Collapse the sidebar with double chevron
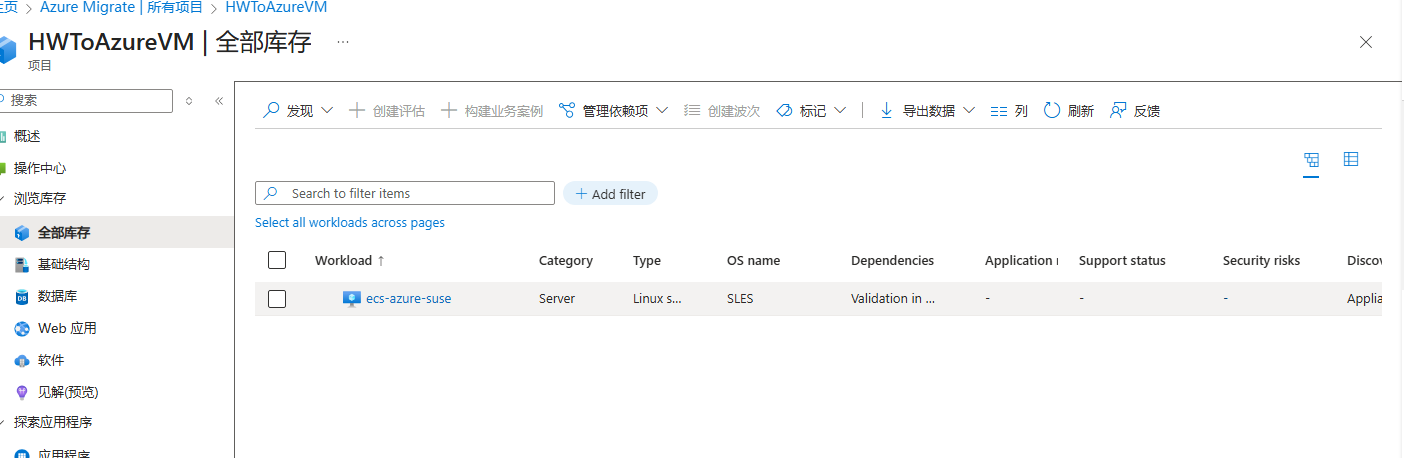The width and height of the screenshot is (1404, 458). 219,101
